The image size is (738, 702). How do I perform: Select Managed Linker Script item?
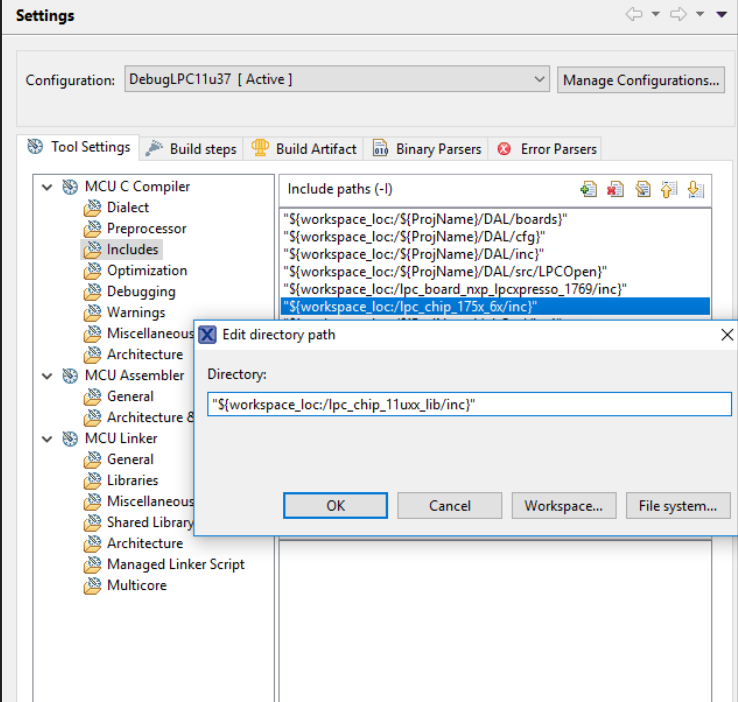pos(176,565)
